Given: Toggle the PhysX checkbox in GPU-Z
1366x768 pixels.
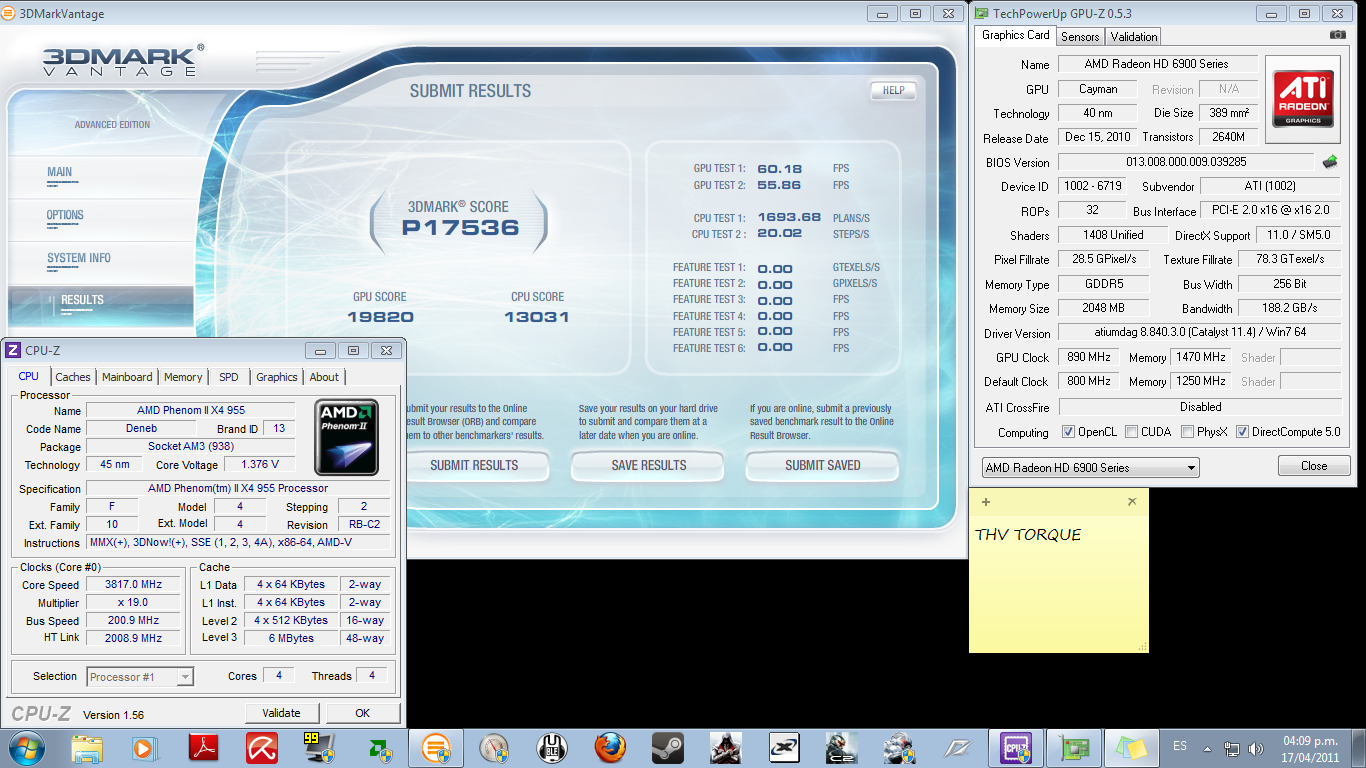Looking at the screenshot, I should [1187, 432].
